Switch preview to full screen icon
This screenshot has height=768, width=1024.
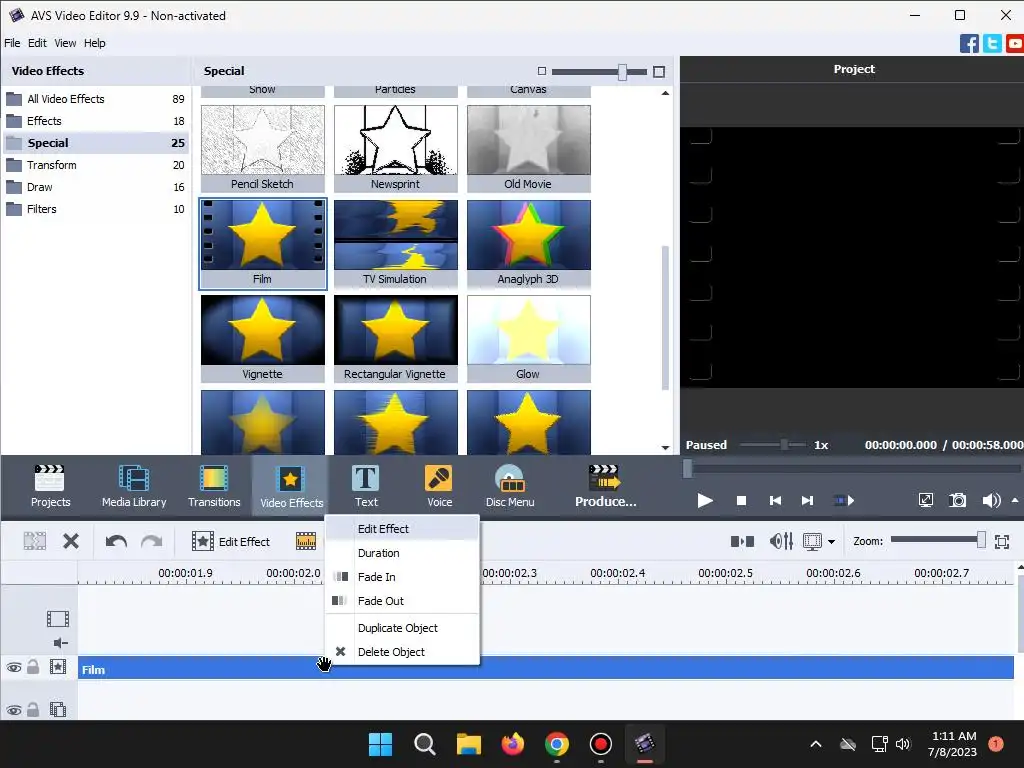(925, 500)
